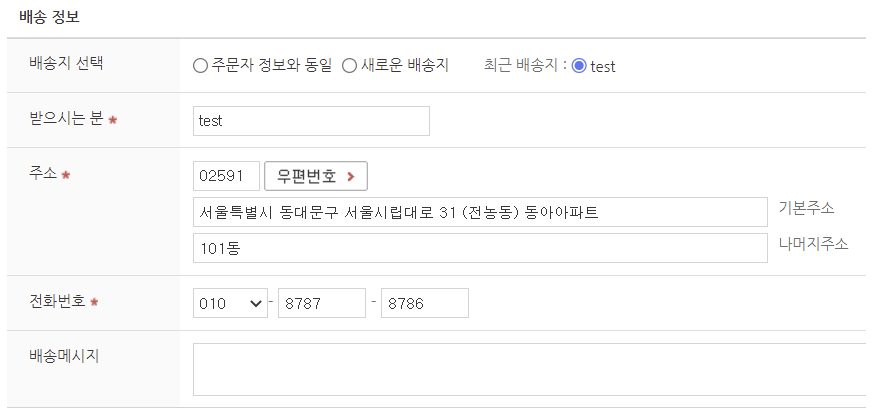Viewport: 875px width, 415px height.
Task: Click the 배송메시지 text area
Action: tap(530, 370)
